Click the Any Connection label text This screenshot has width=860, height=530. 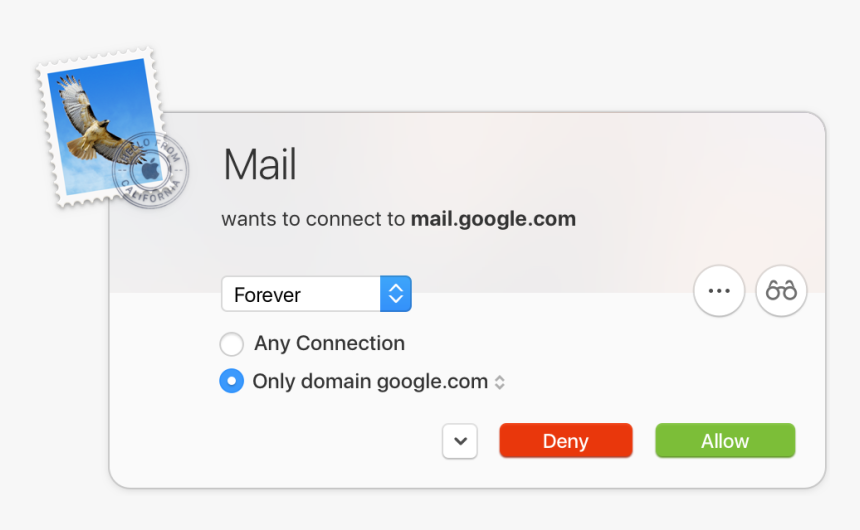click(x=329, y=344)
